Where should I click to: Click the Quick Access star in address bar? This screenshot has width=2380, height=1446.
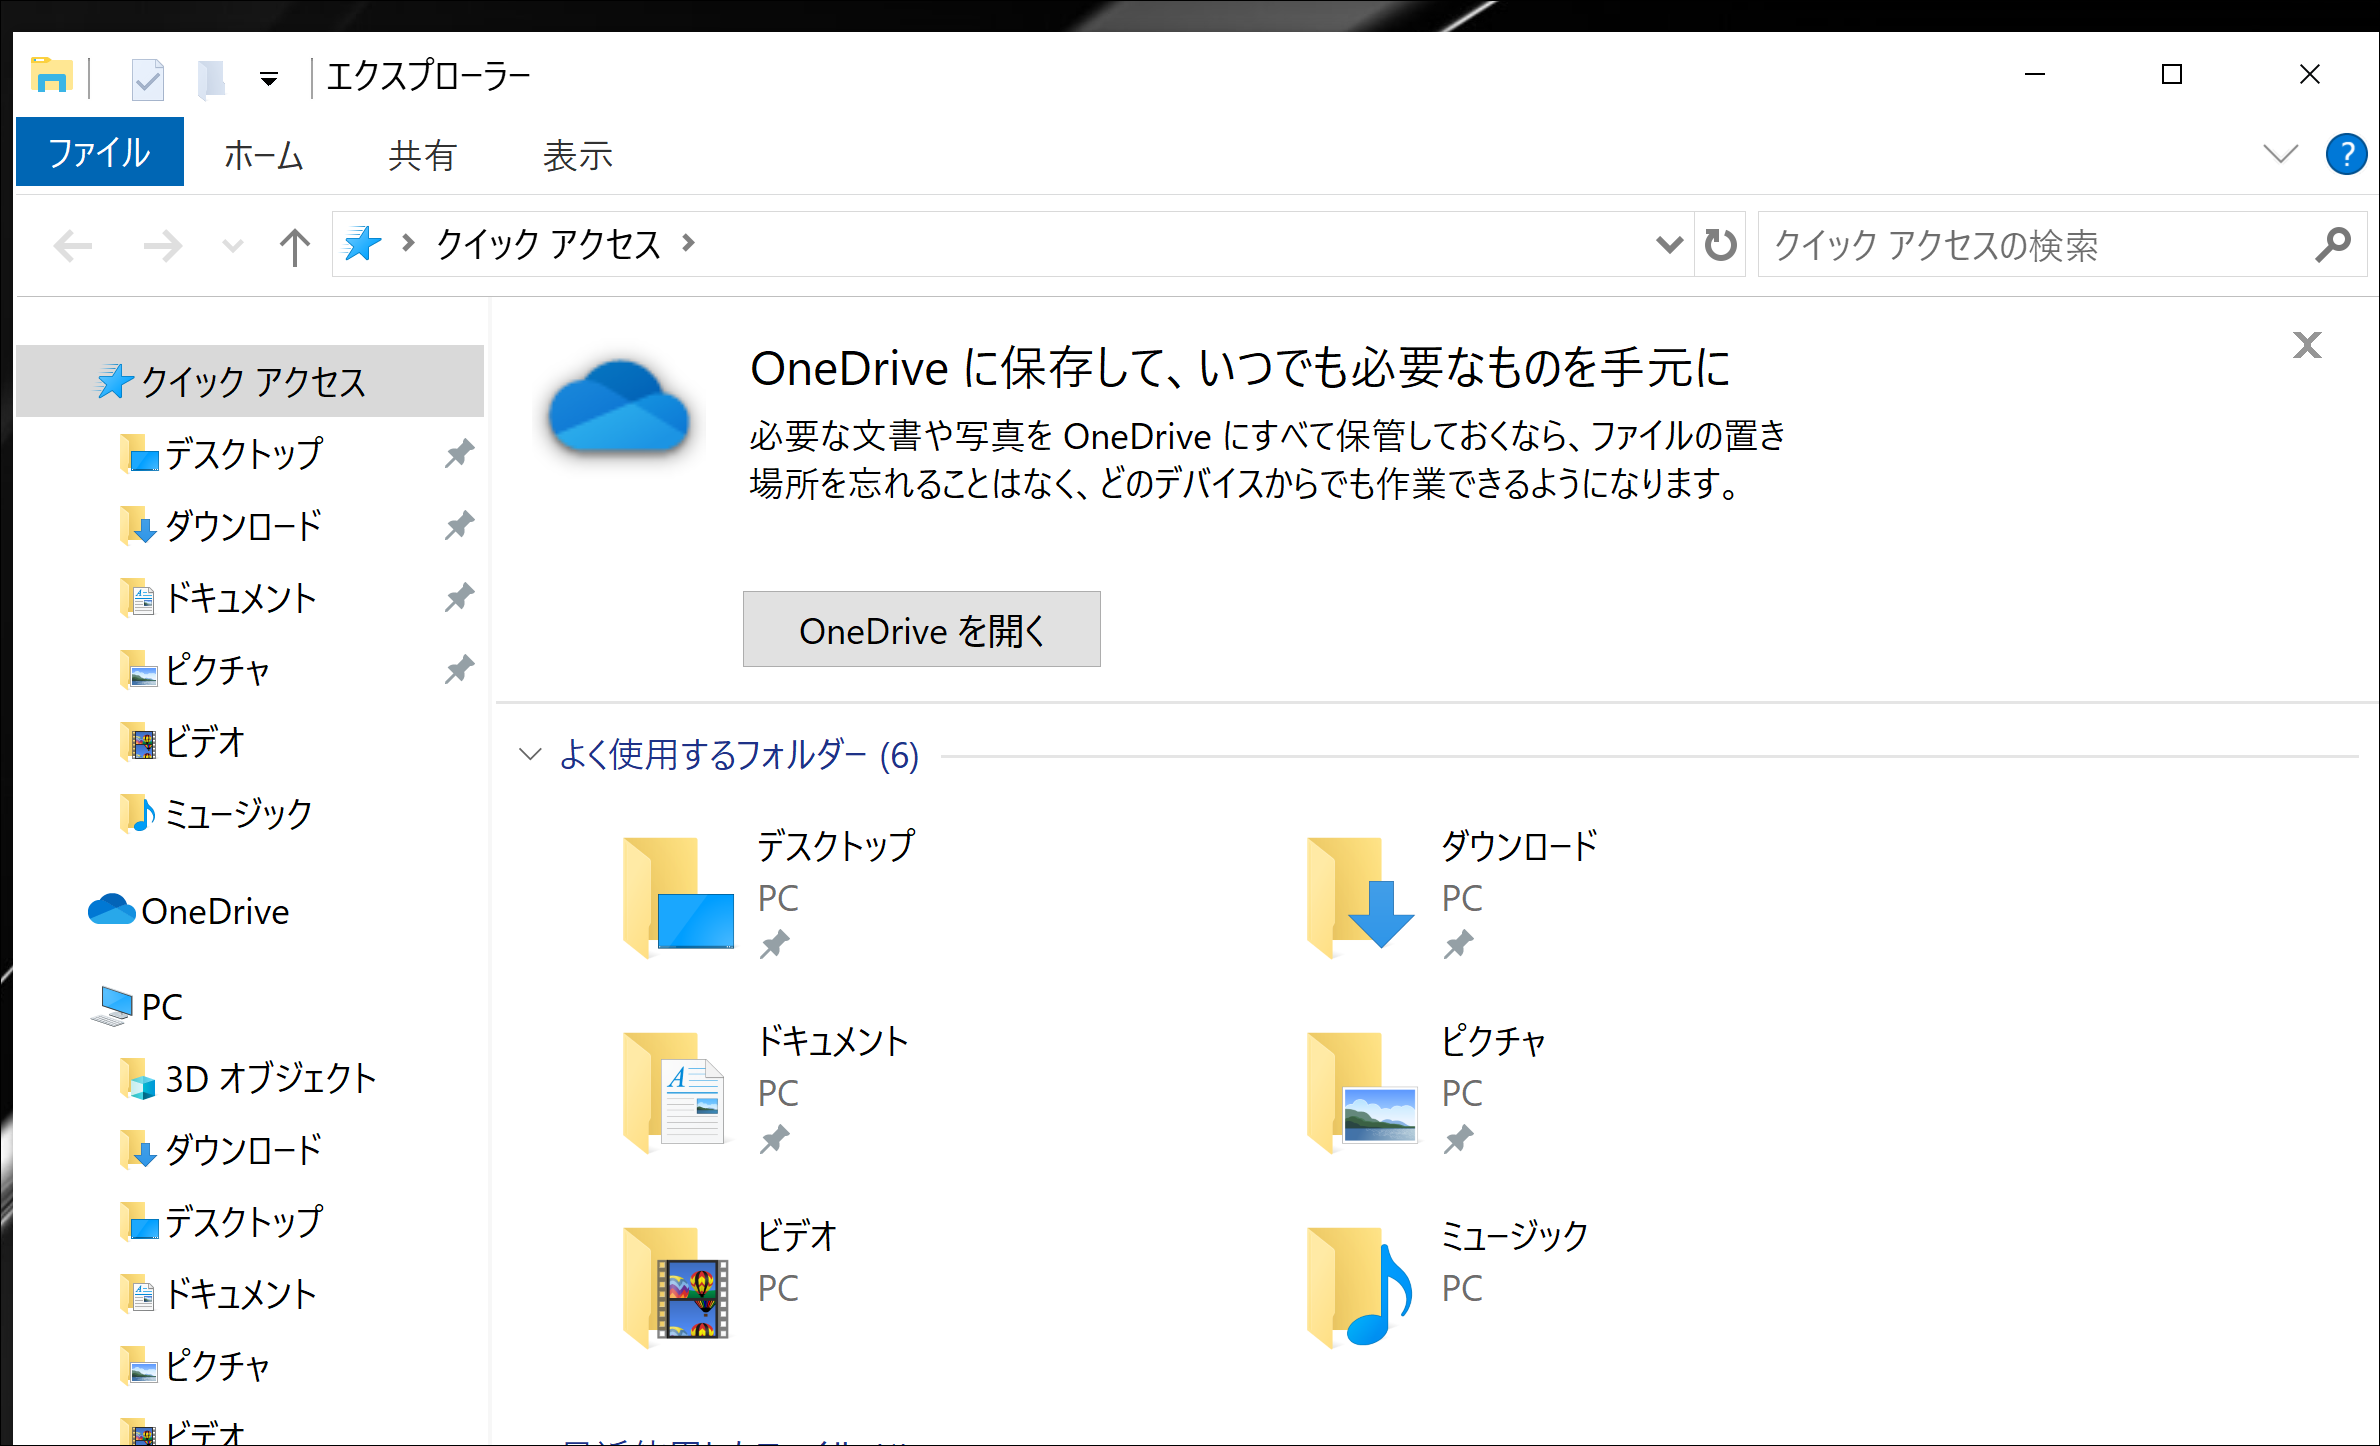[x=362, y=243]
